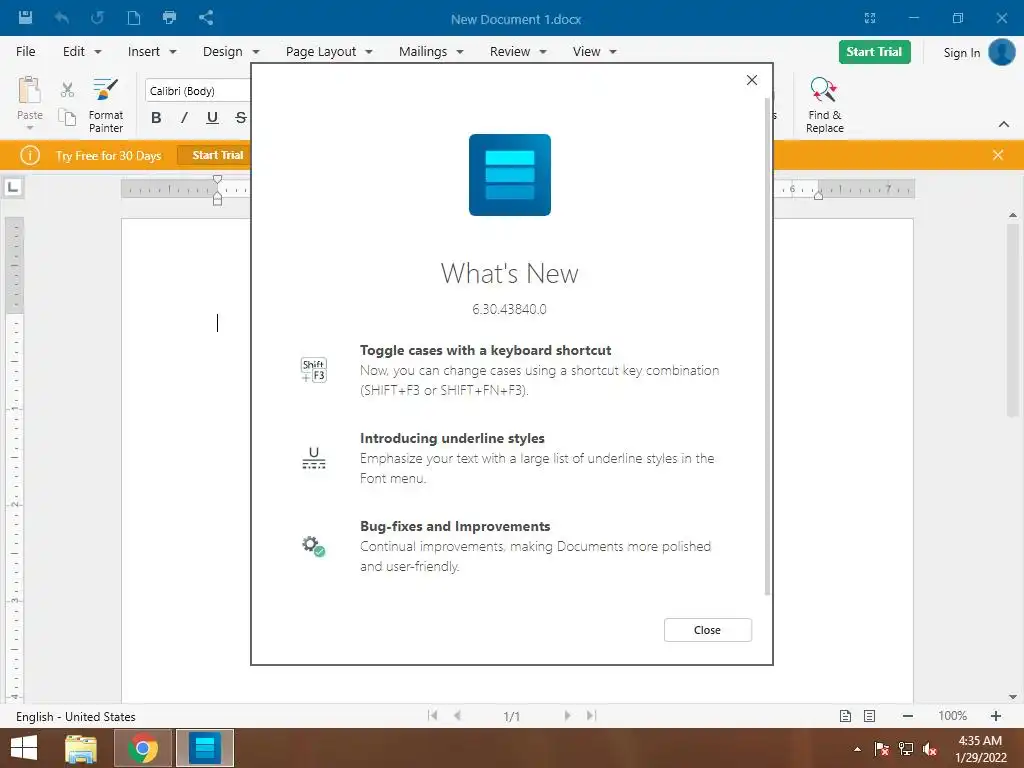Select the Format Painter tool
The image size is (1024, 768).
pos(105,104)
